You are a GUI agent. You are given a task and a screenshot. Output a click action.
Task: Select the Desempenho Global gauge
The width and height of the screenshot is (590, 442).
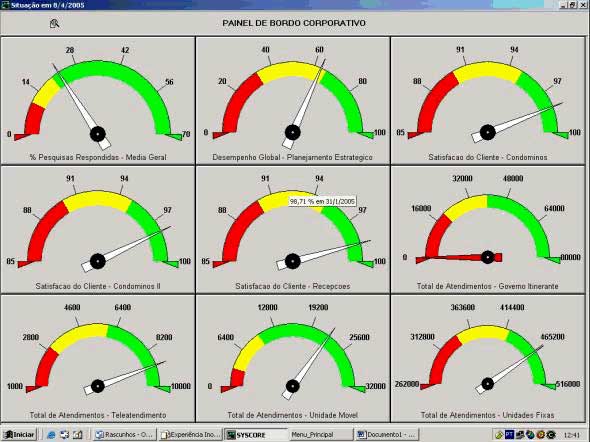(x=293, y=100)
